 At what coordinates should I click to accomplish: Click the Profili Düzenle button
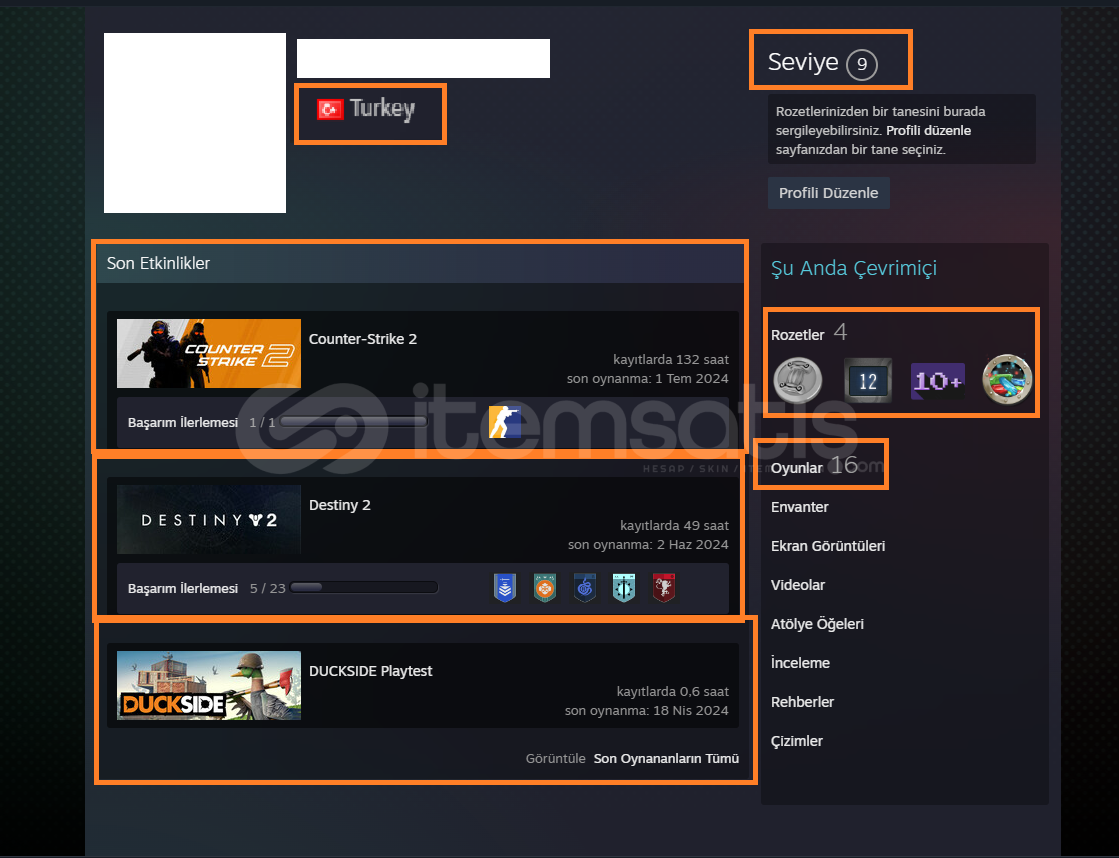tap(829, 193)
